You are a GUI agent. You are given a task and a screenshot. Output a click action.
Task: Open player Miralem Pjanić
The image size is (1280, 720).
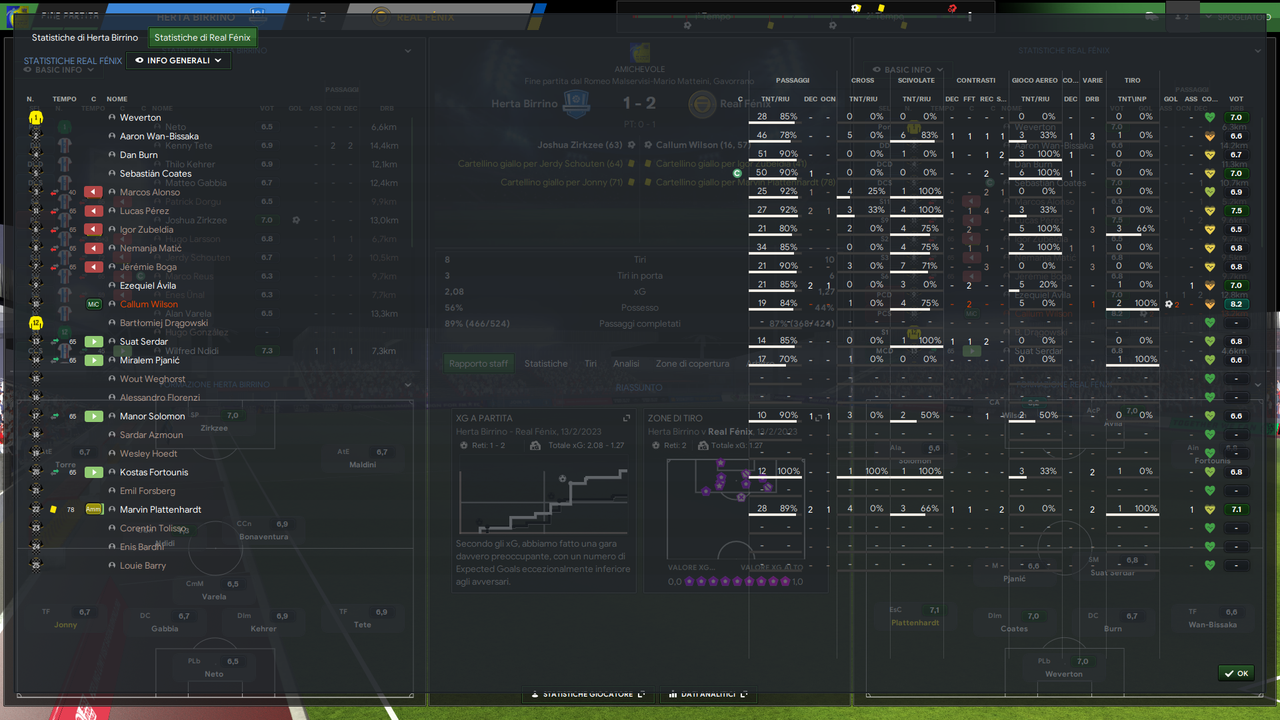pyautogui.click(x=150, y=360)
